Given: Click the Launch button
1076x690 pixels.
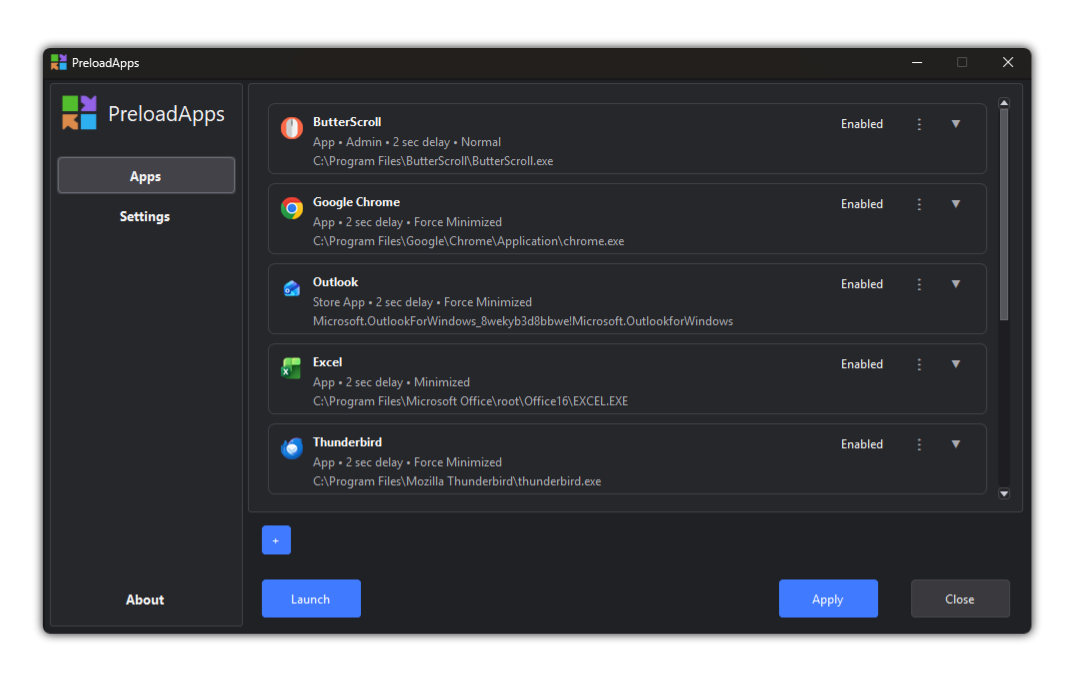Looking at the screenshot, I should [312, 599].
